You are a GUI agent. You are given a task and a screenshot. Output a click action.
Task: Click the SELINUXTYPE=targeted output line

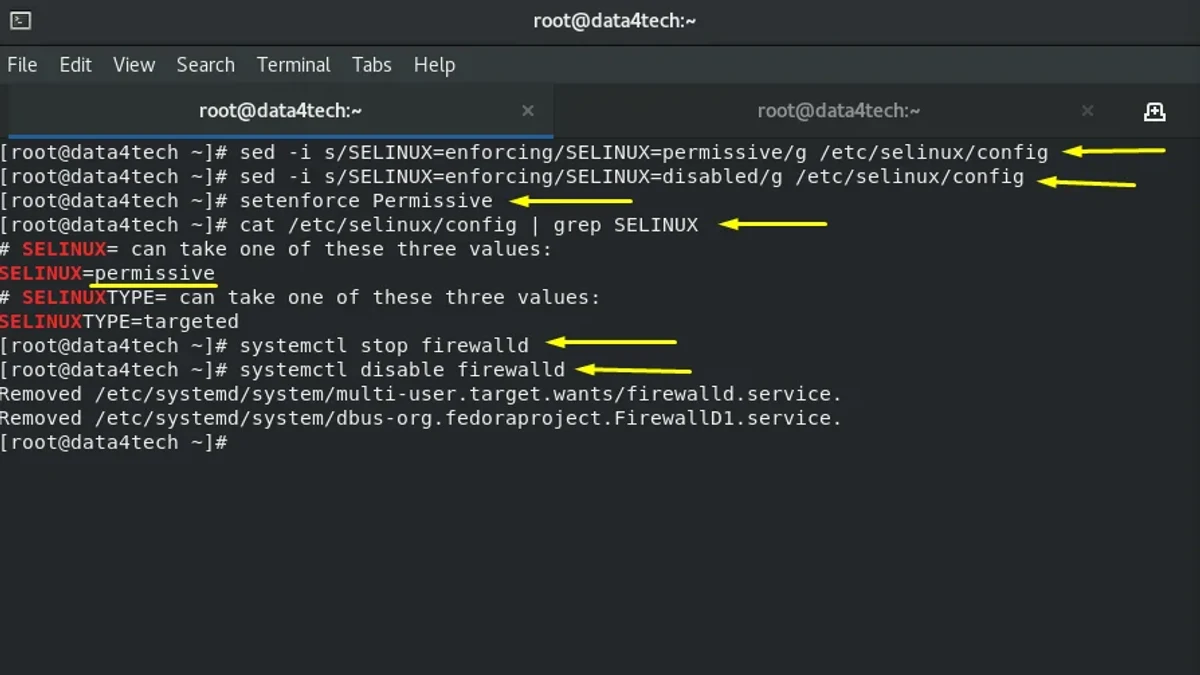pyautogui.click(x=119, y=322)
